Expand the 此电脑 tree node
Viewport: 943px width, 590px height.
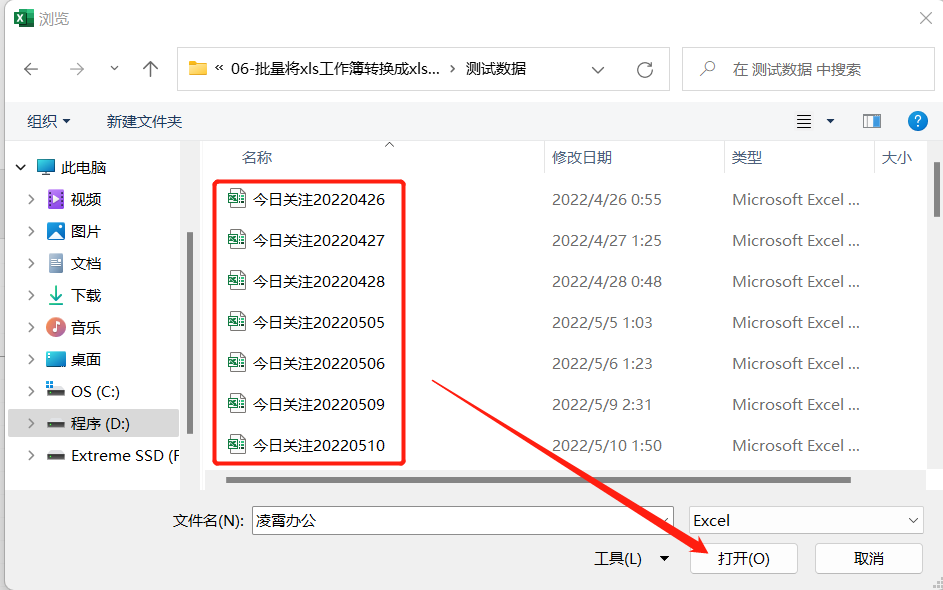pos(18,167)
